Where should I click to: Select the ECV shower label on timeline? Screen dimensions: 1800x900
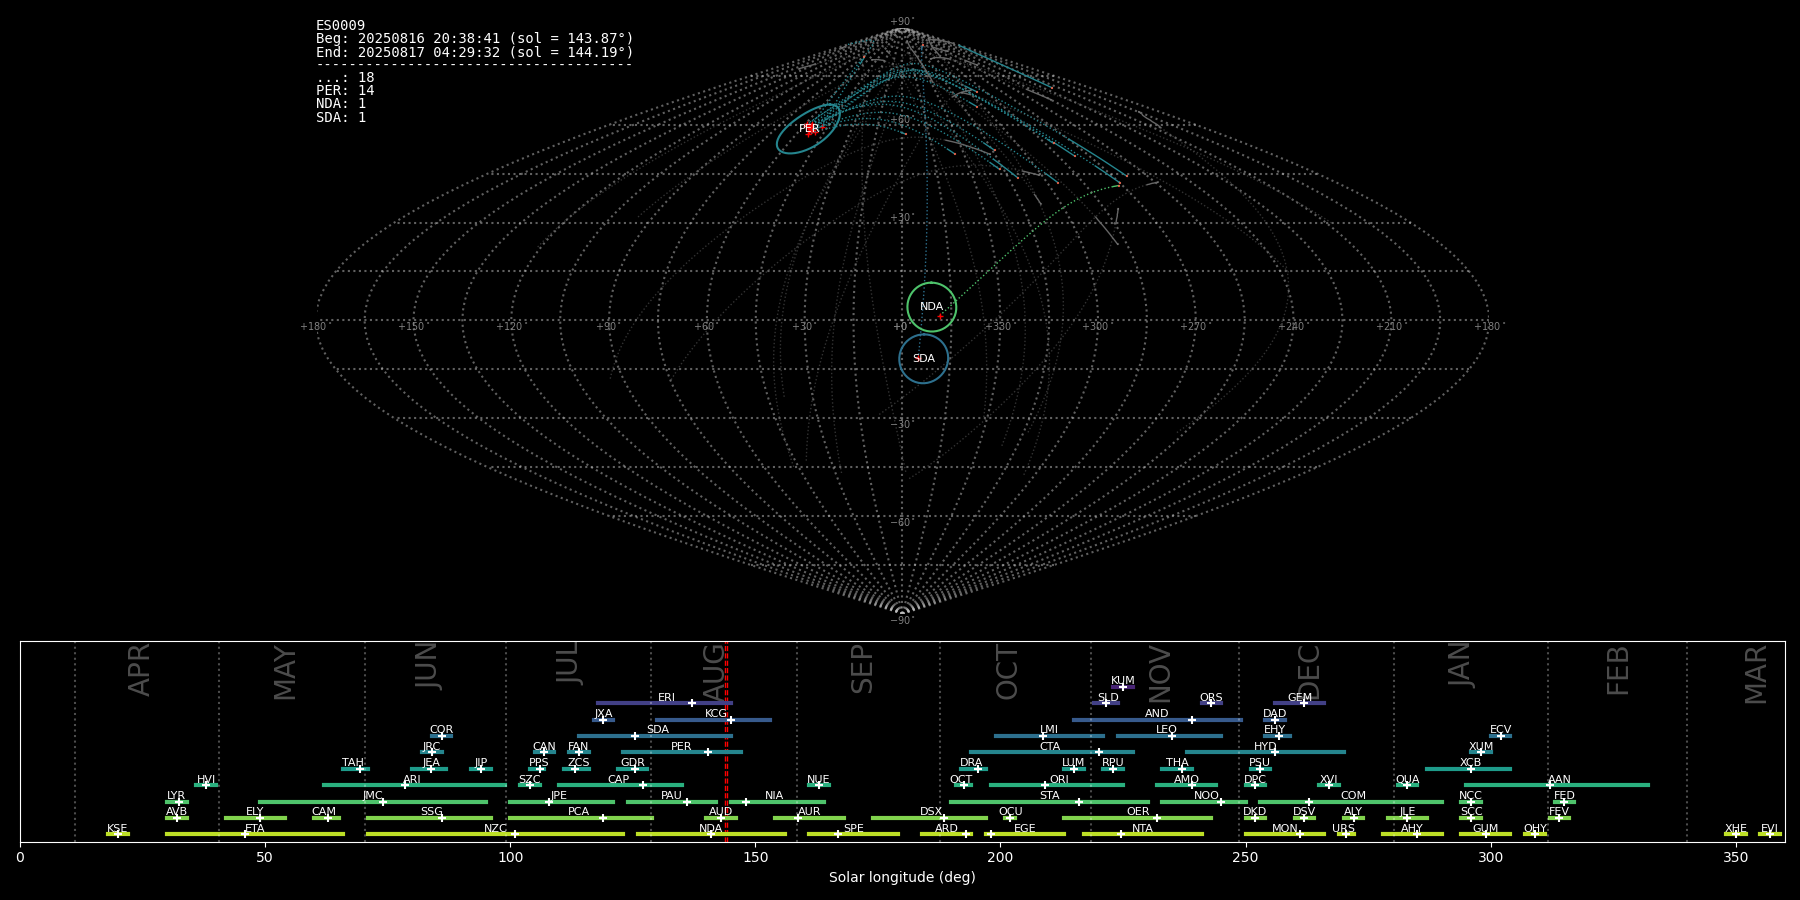[1500, 730]
